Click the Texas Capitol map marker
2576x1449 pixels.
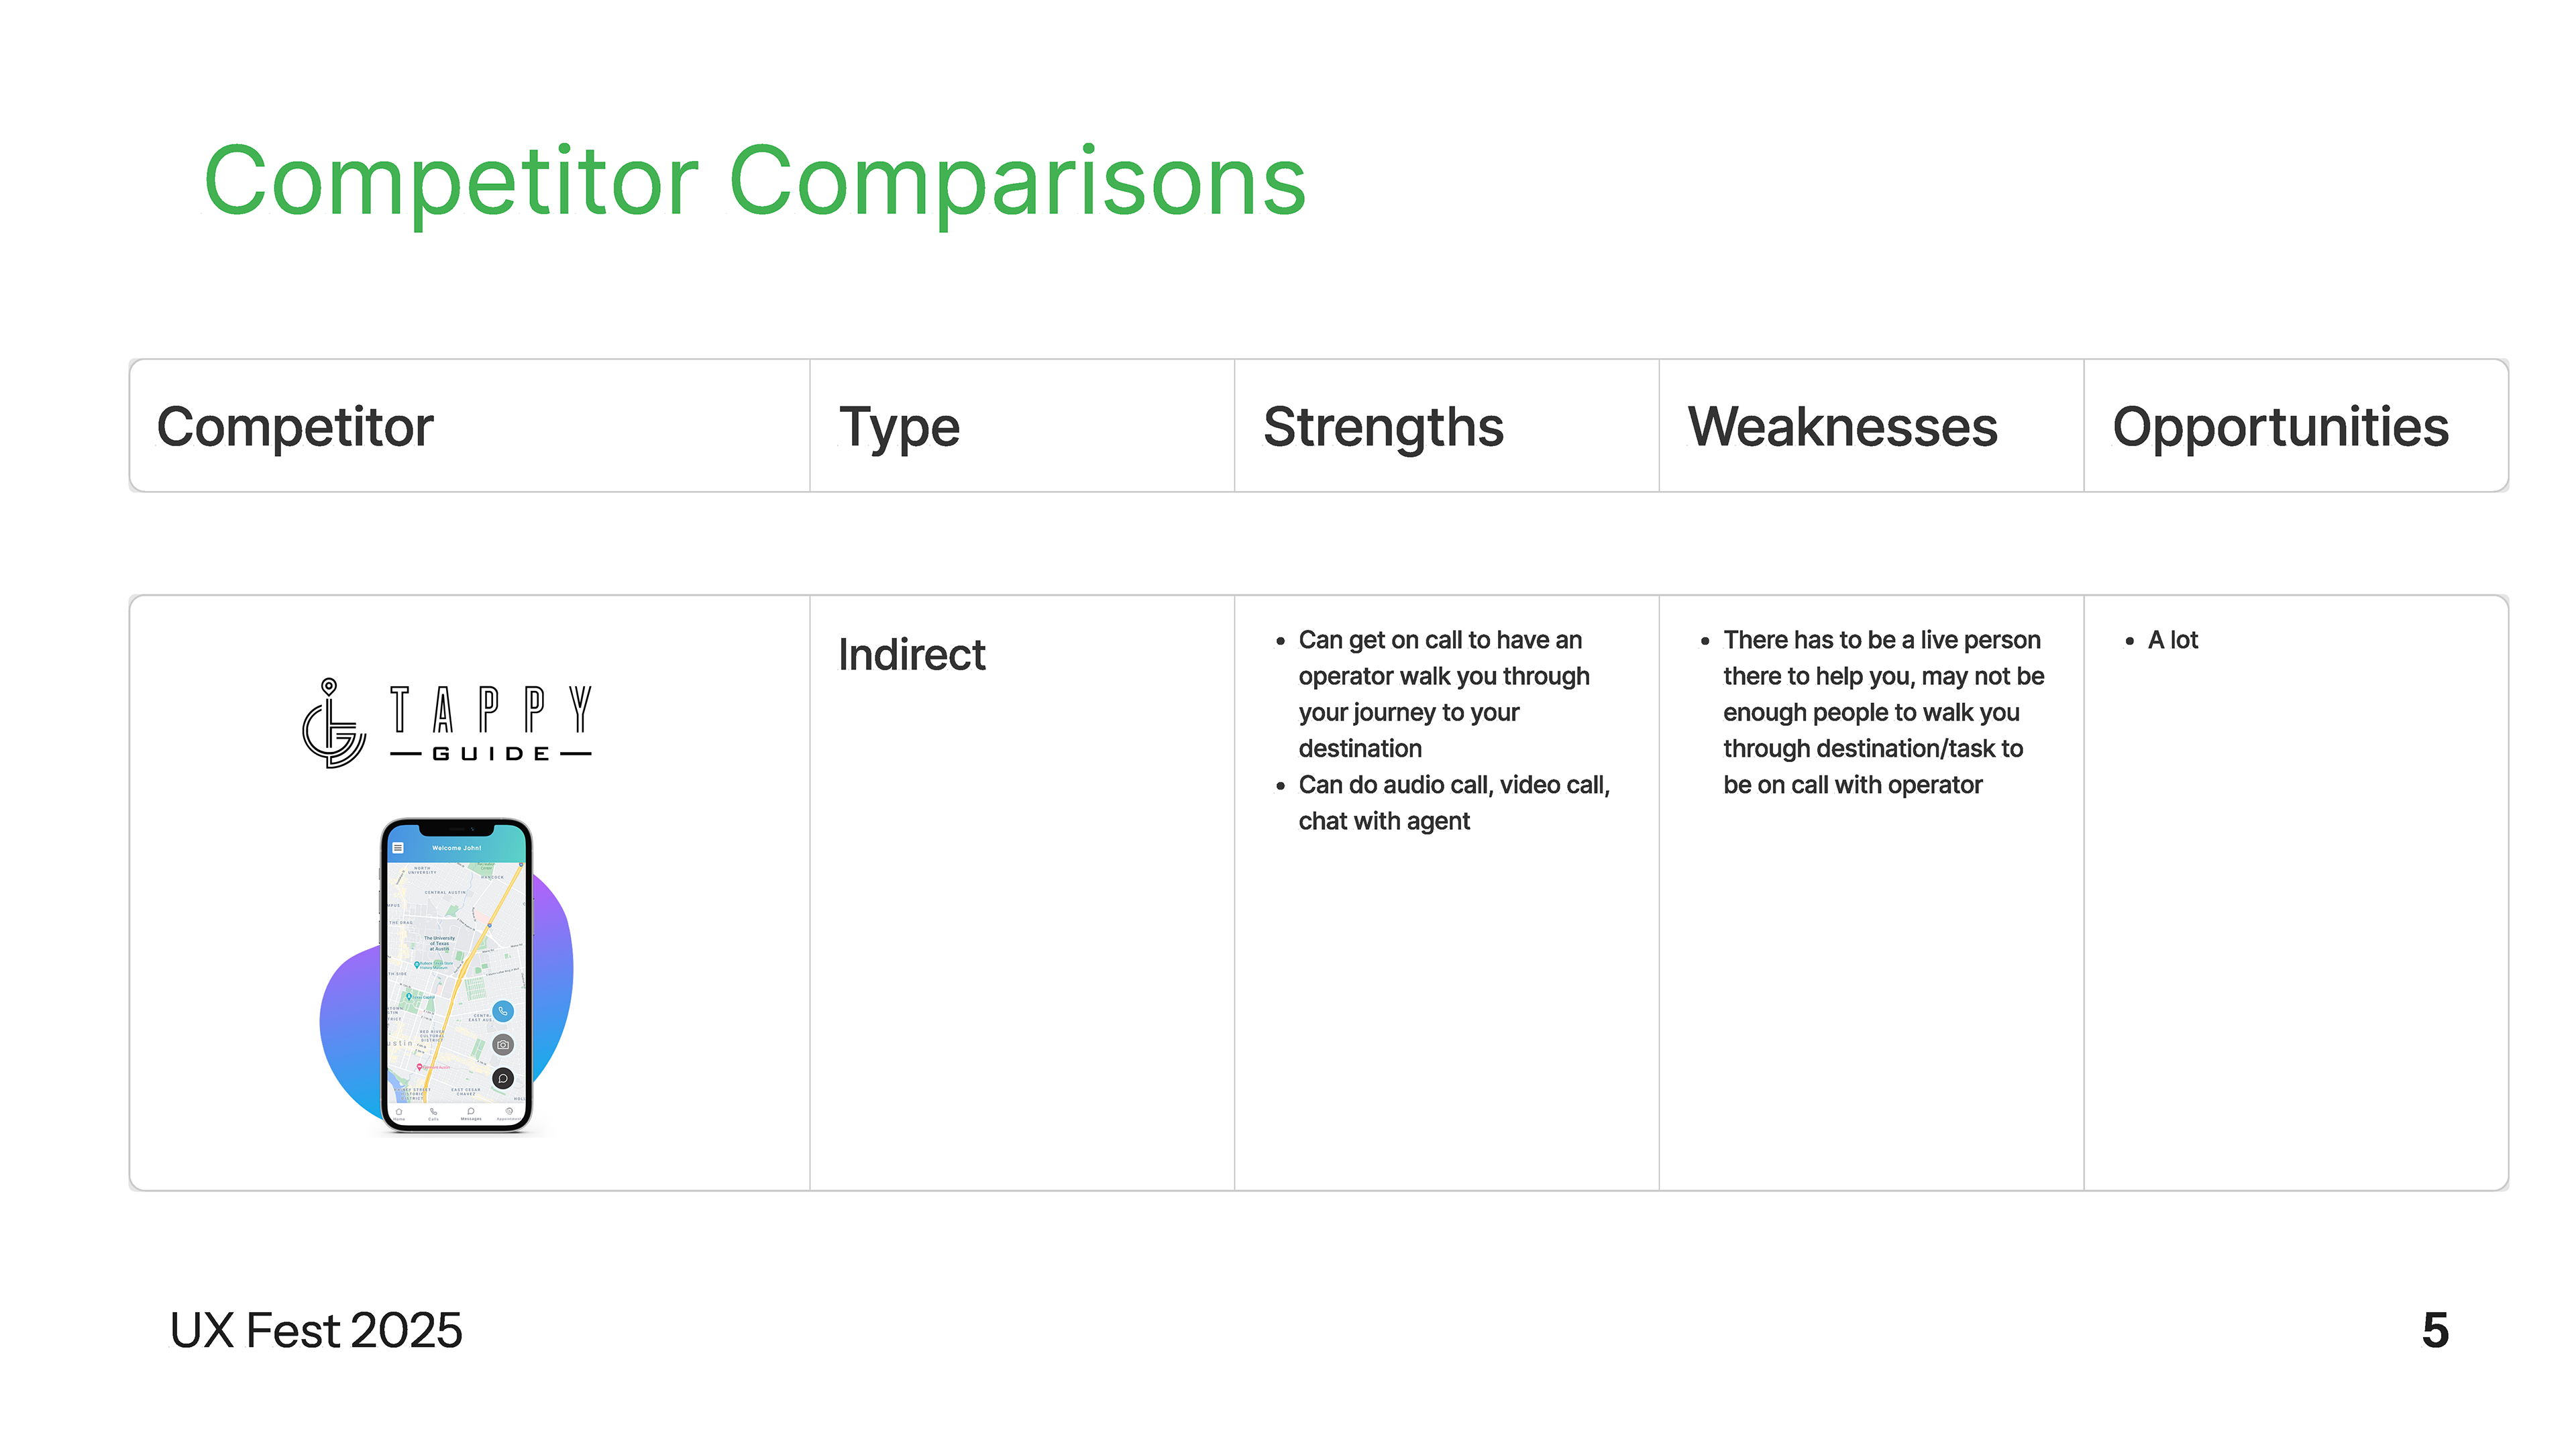409,997
